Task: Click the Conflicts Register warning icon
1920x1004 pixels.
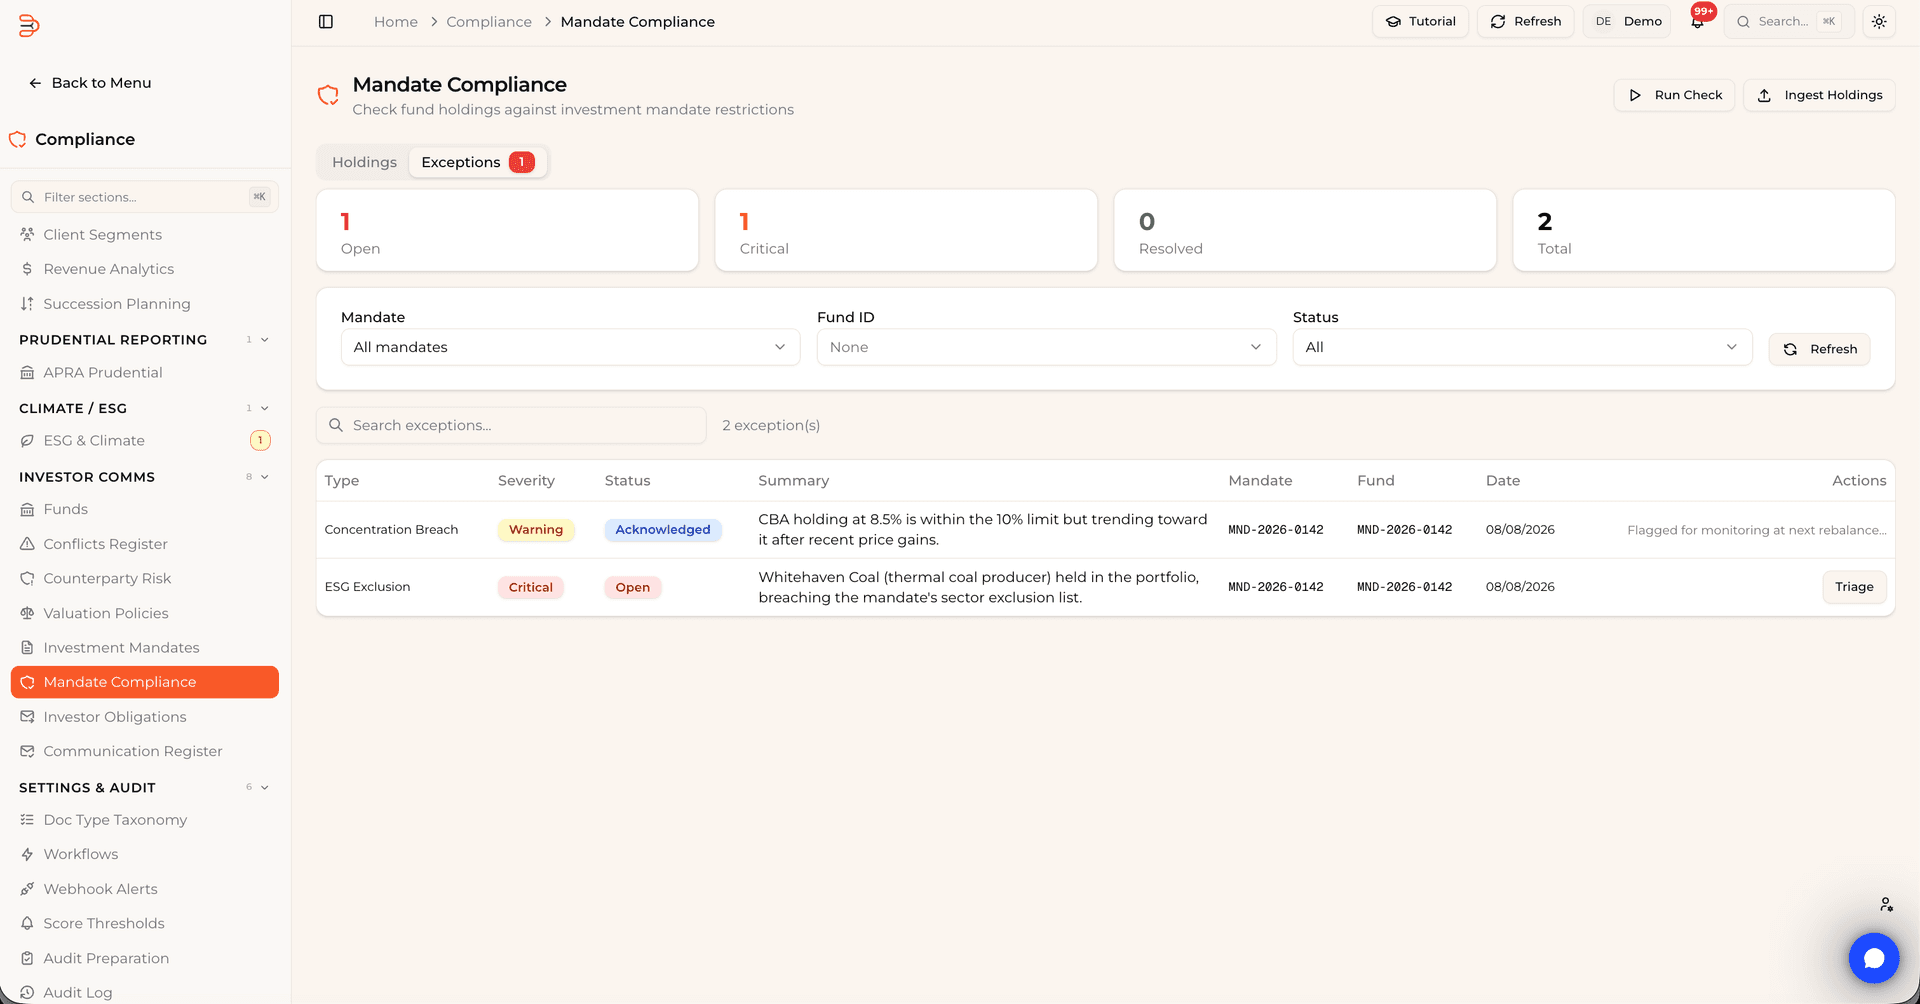Action: tap(27, 544)
